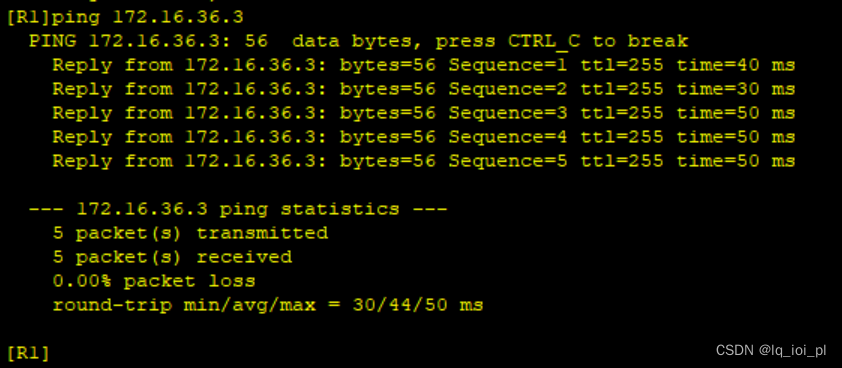Select the Sequence=4 reply line
This screenshot has height=368, width=842.
[424, 137]
